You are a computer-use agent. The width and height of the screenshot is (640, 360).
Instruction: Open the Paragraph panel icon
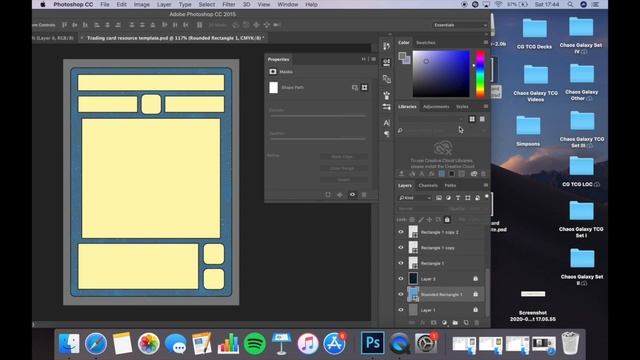[x=387, y=134]
